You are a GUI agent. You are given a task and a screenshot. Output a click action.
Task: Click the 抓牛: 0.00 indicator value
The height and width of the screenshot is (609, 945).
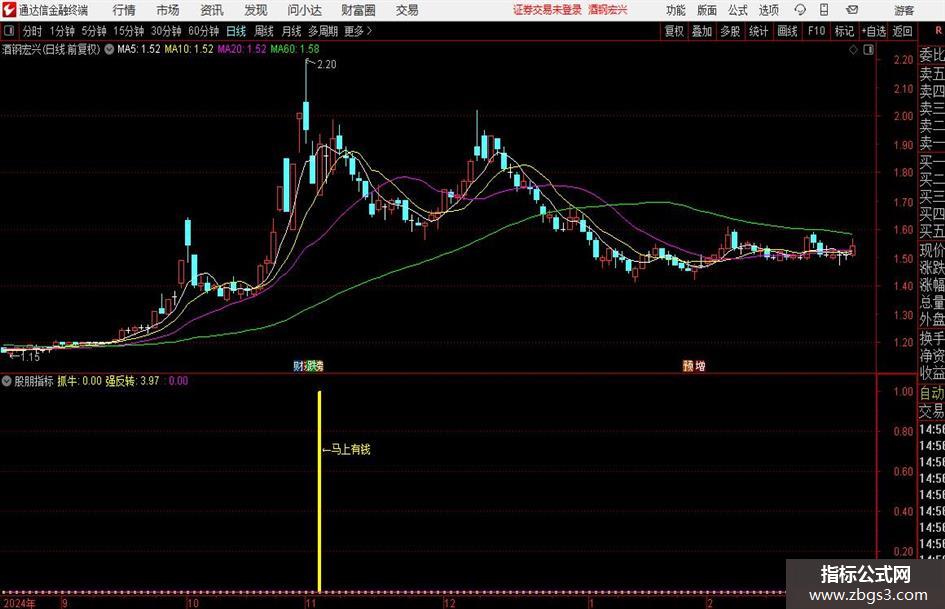[80, 380]
